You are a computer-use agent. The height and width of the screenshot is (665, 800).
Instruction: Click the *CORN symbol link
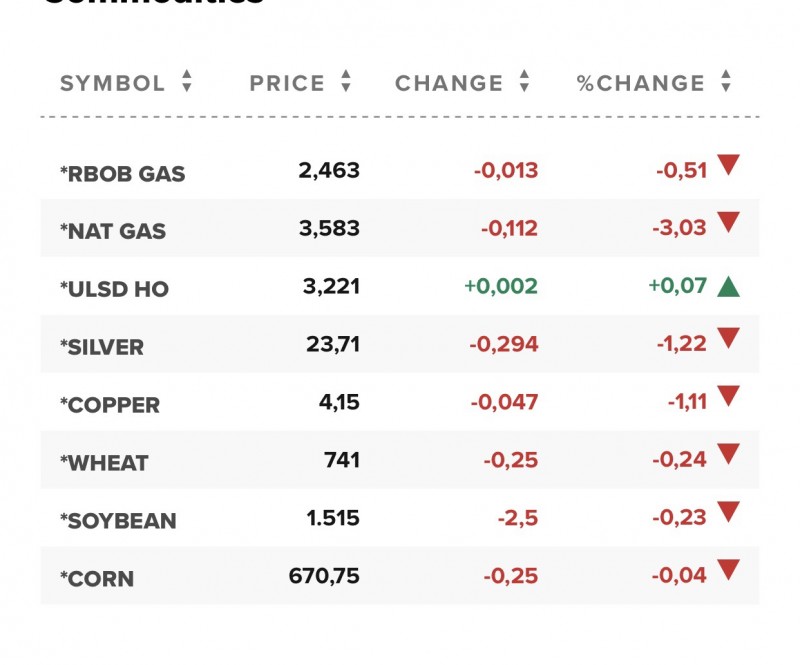[97, 580]
